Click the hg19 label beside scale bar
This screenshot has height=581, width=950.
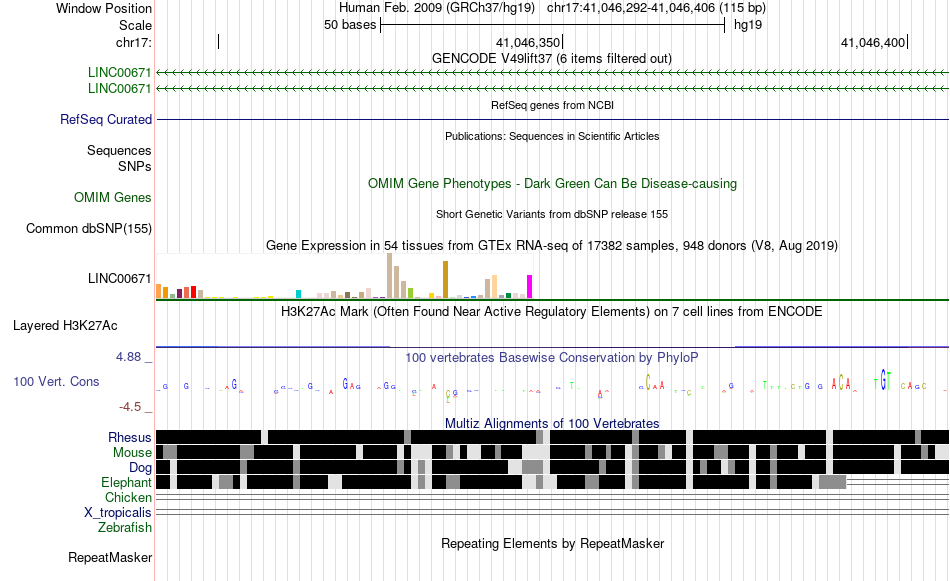pos(748,25)
